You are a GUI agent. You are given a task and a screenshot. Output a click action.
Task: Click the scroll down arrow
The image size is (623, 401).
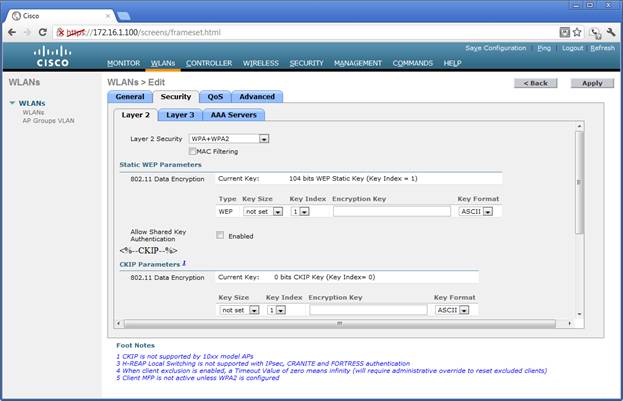[x=579, y=314]
